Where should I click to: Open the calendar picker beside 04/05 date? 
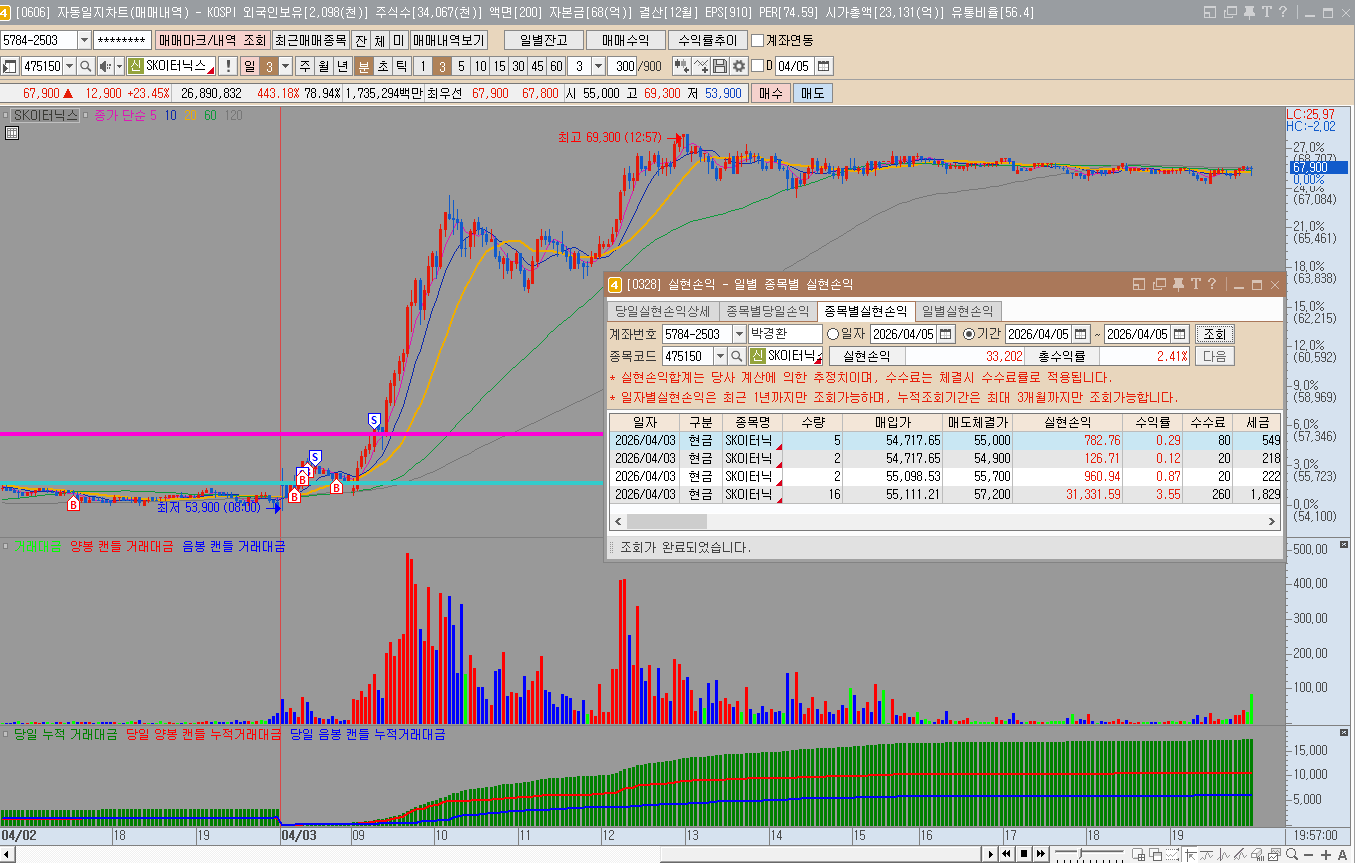[x=823, y=66]
